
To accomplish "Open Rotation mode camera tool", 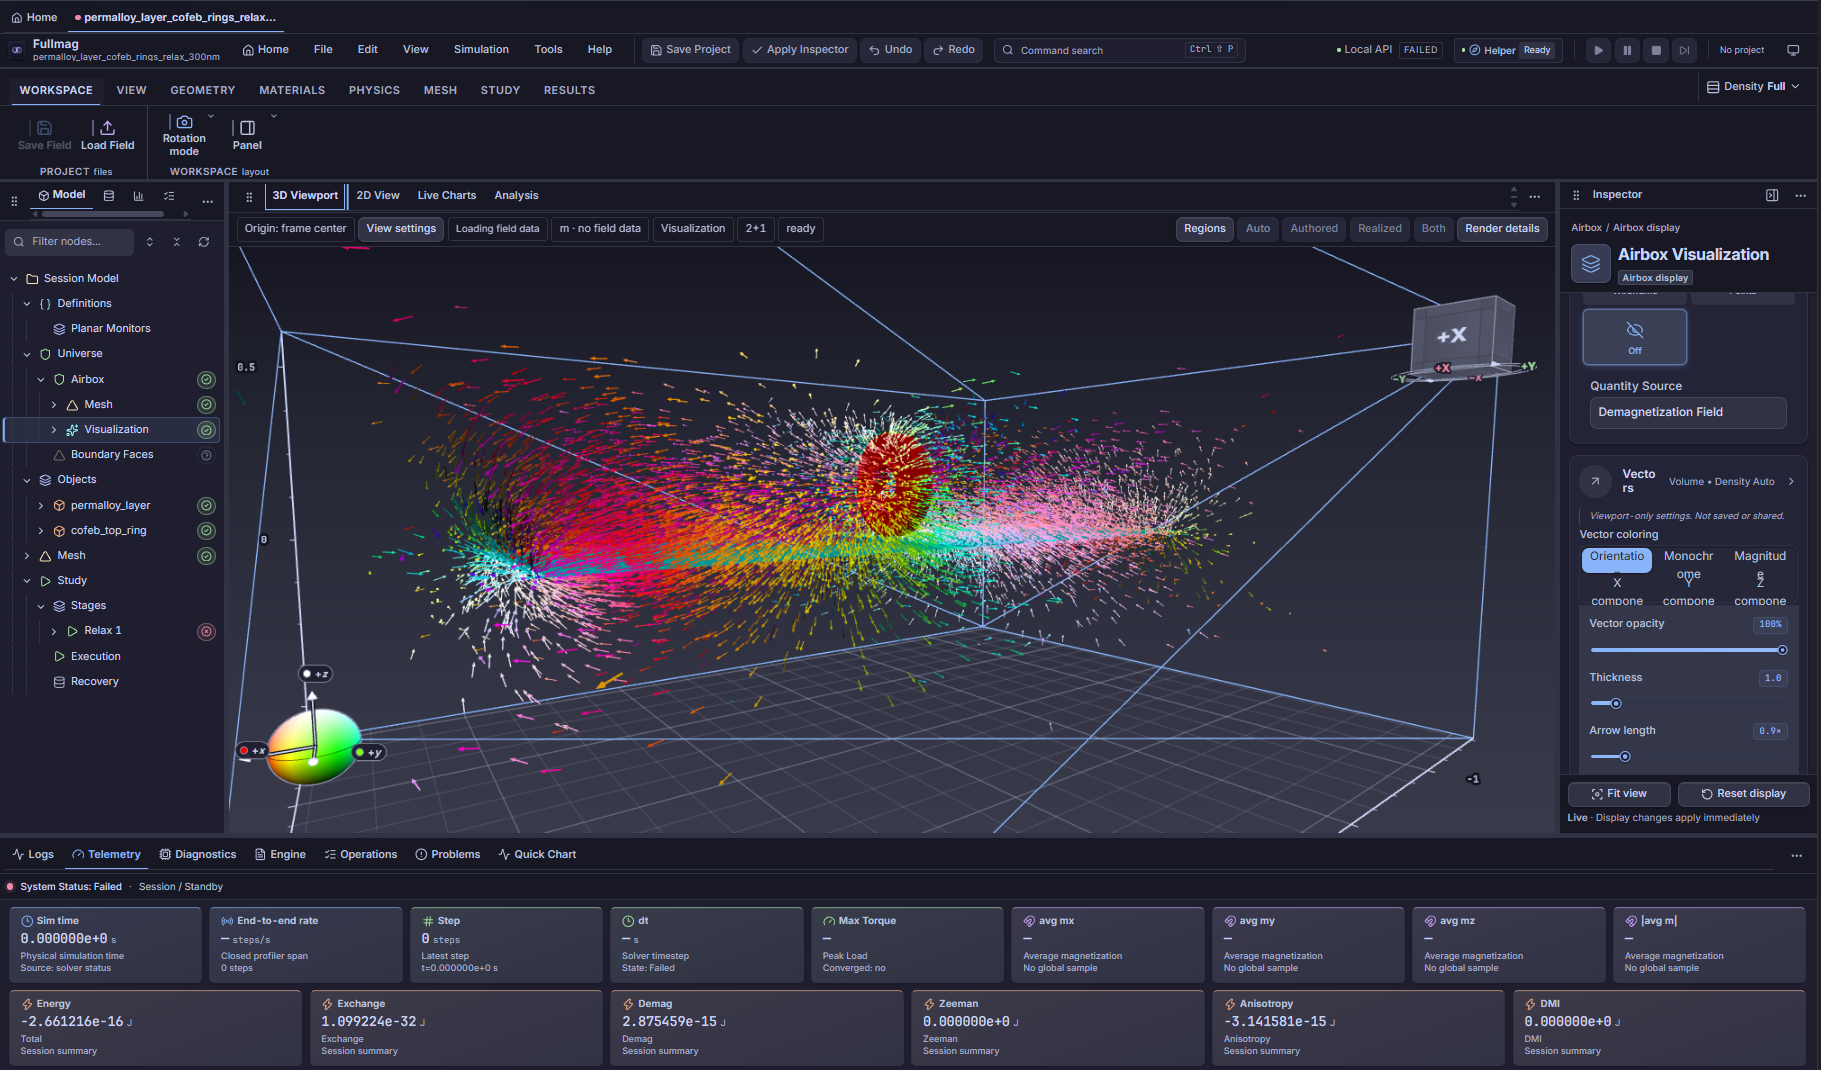I will point(184,122).
